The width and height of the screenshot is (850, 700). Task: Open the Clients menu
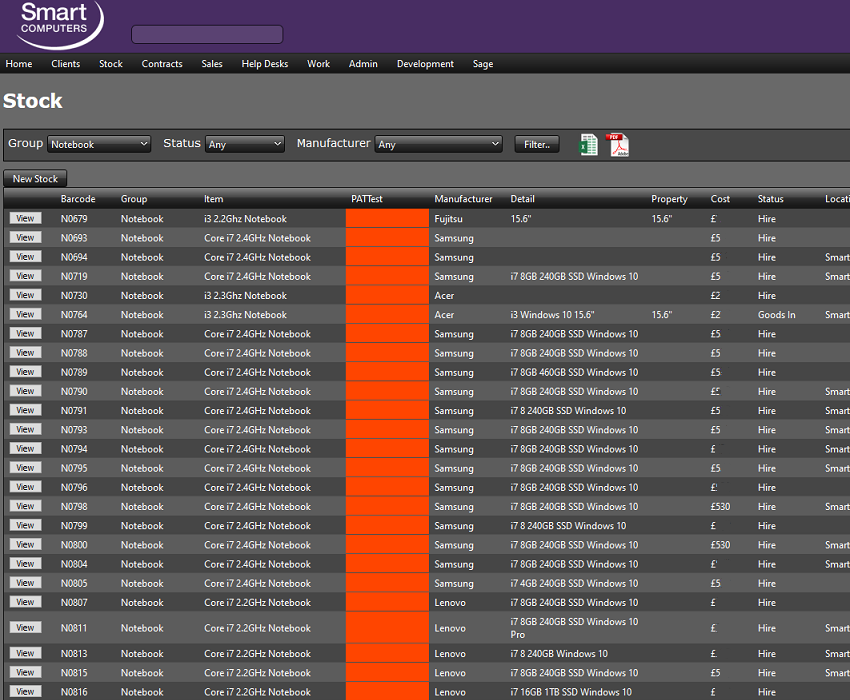pyautogui.click(x=66, y=64)
